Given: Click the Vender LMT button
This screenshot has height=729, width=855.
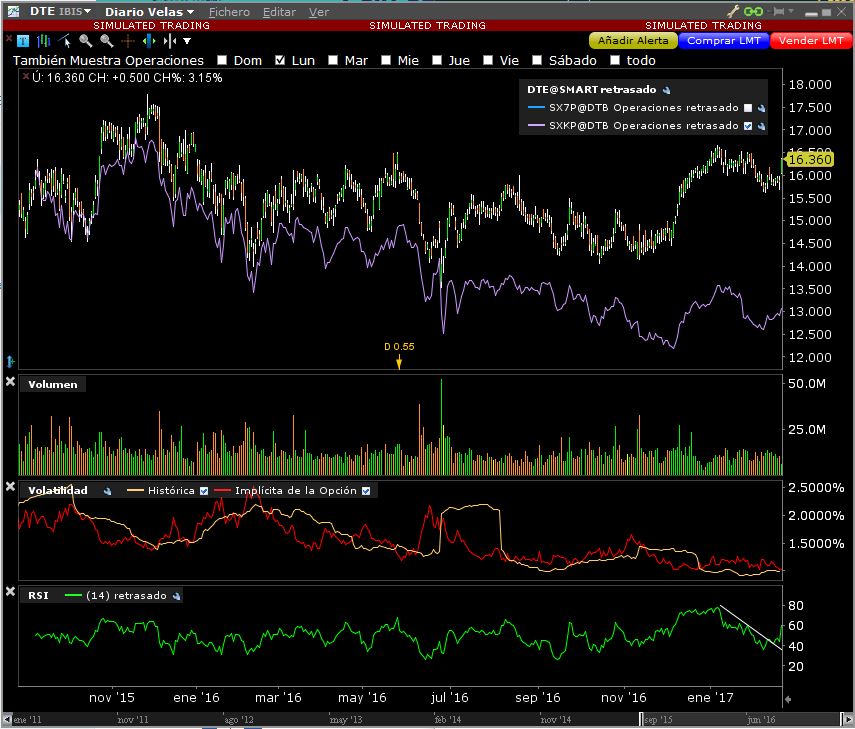Looking at the screenshot, I should tap(811, 41).
